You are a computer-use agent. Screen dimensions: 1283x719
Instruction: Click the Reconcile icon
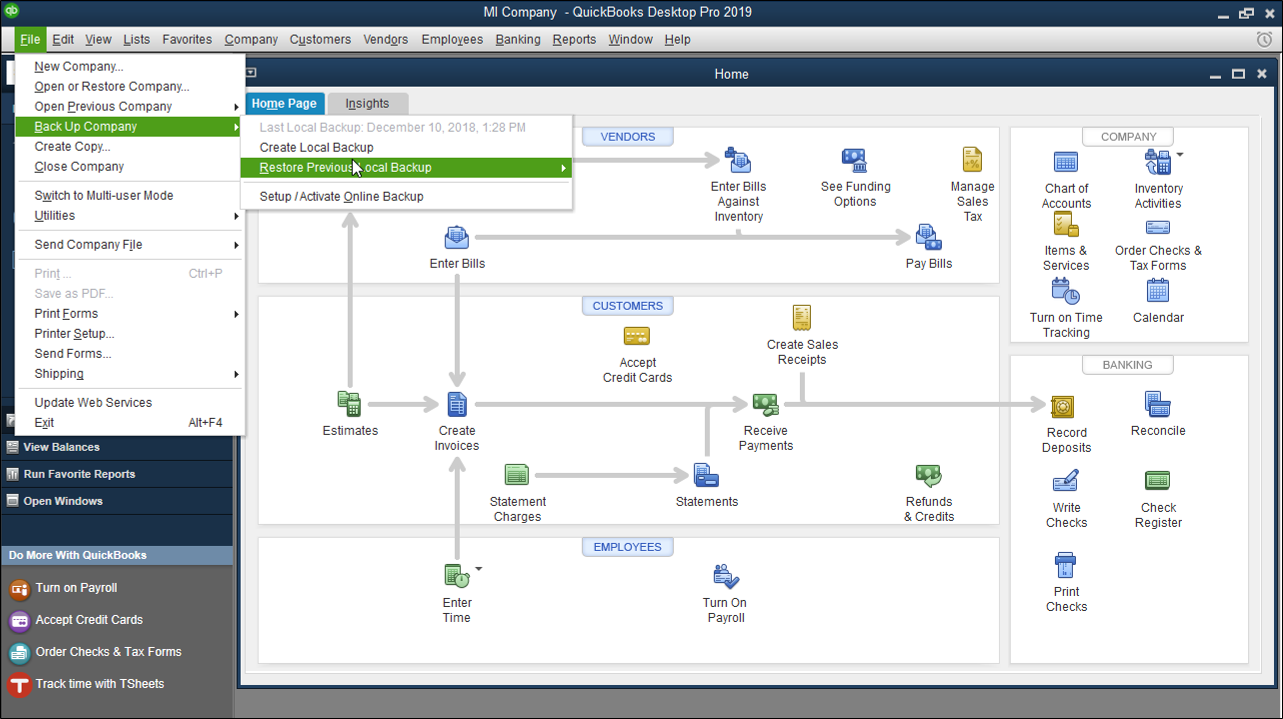[x=1158, y=404]
